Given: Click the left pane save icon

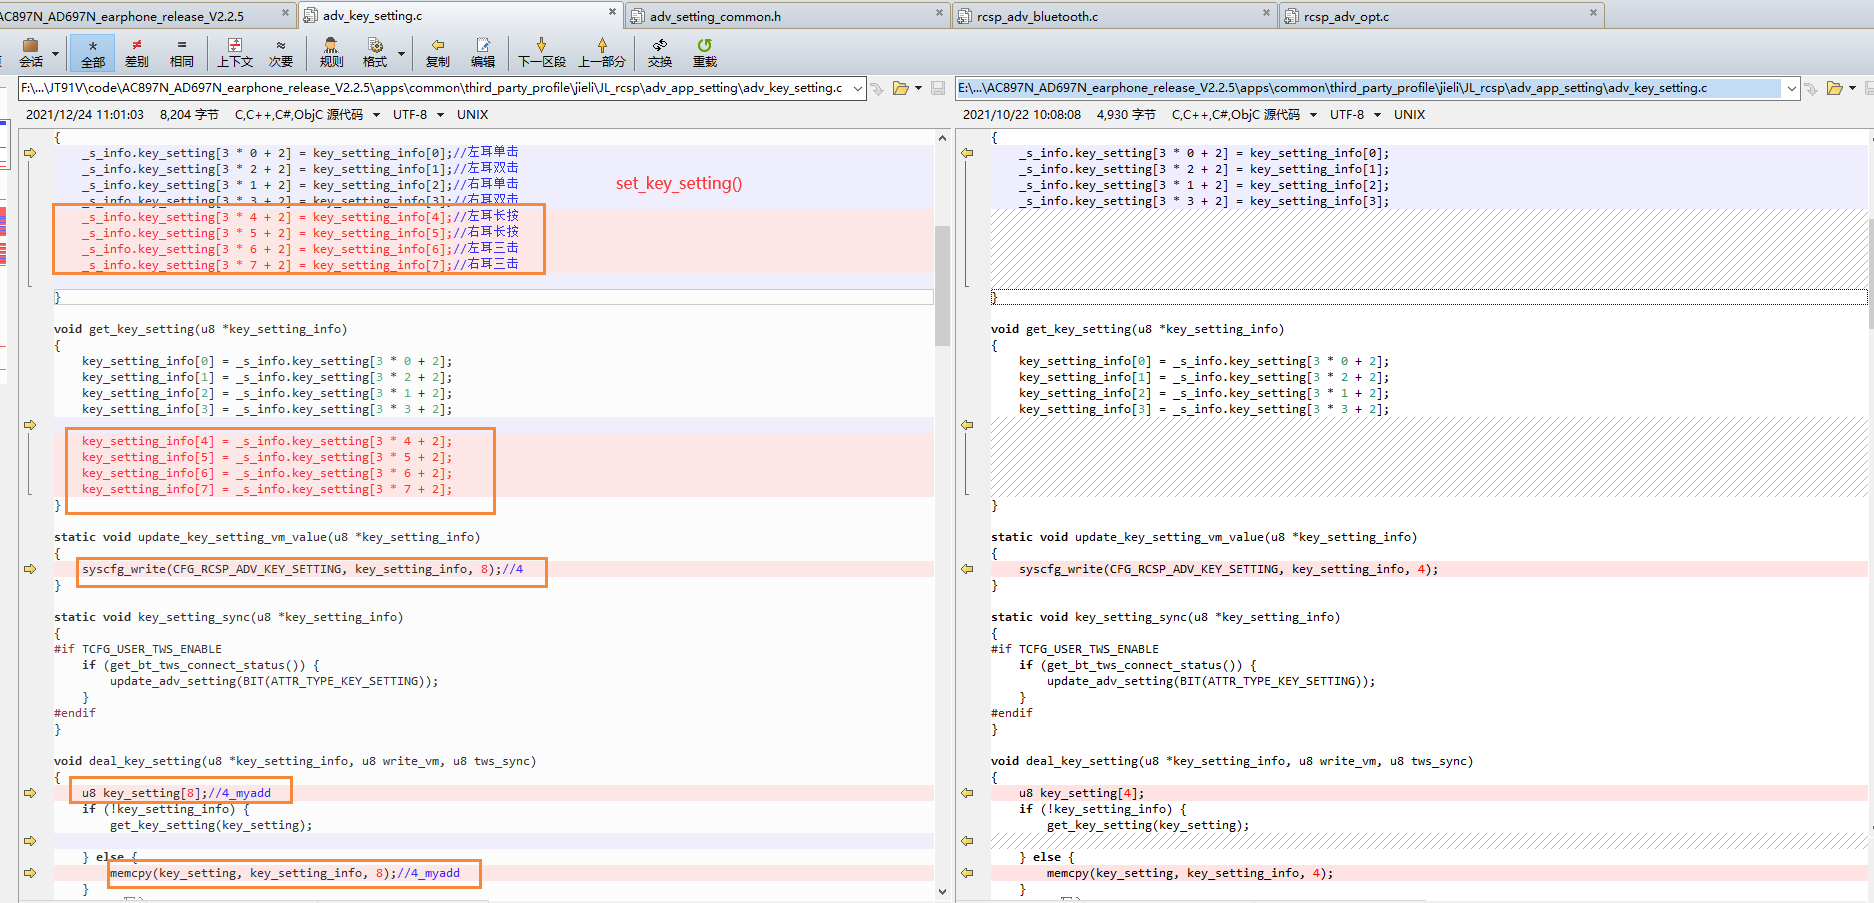Looking at the screenshot, I should point(938,88).
